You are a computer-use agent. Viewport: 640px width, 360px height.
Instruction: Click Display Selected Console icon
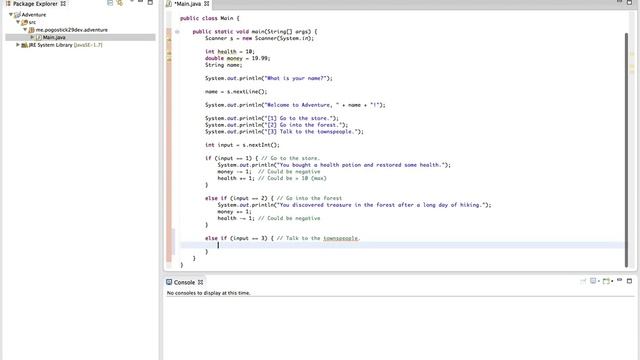[593, 281]
